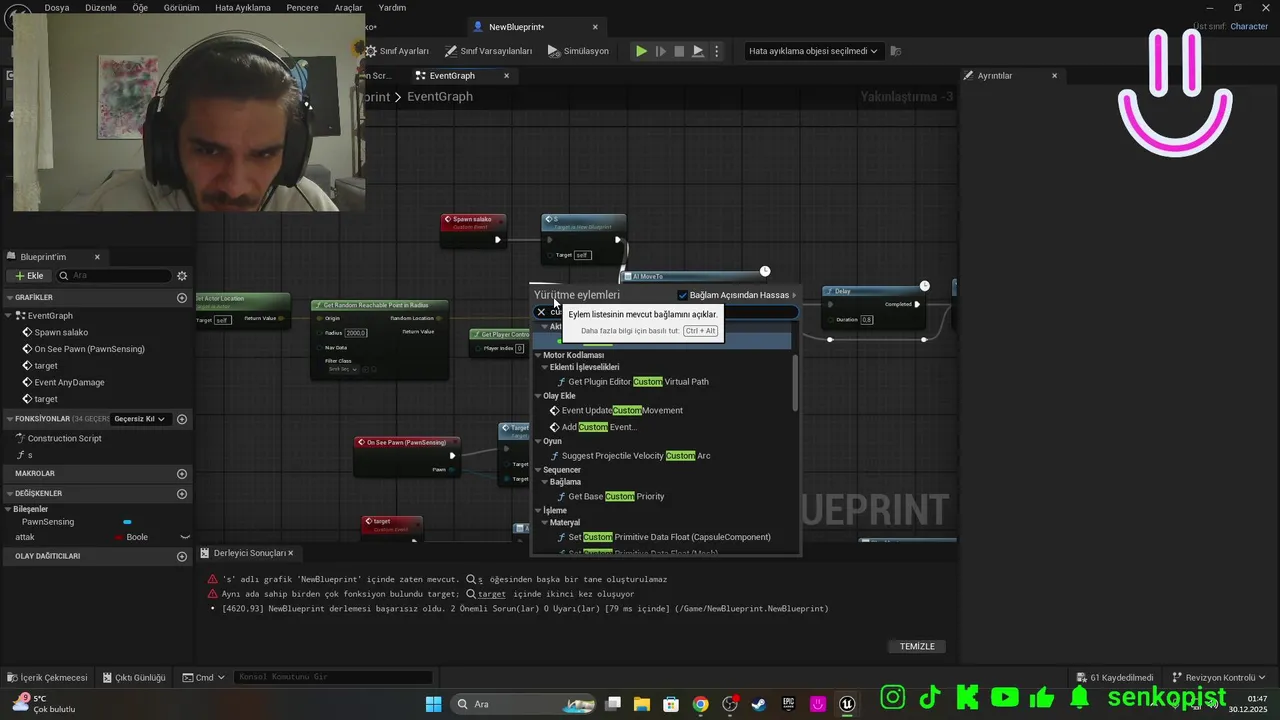Add dispatcher with OLAY DAĞITICILARI plus icon
This screenshot has height=720, width=1280.
click(182, 556)
